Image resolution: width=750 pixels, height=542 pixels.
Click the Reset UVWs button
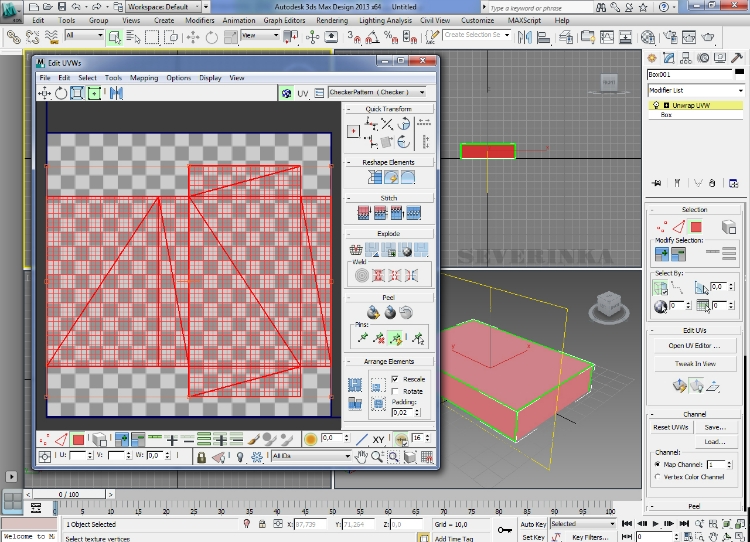coord(671,427)
